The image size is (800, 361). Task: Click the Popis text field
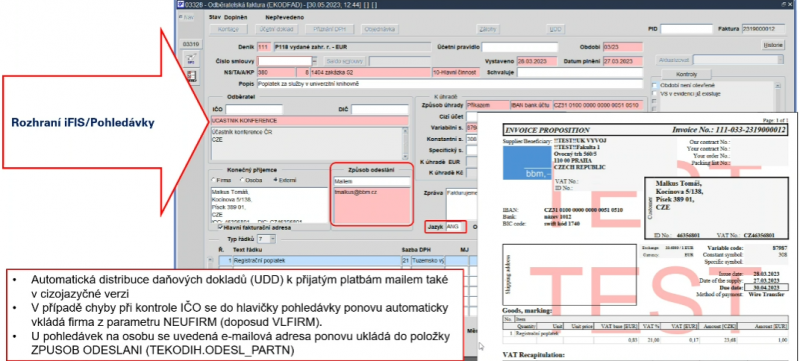(x=450, y=84)
